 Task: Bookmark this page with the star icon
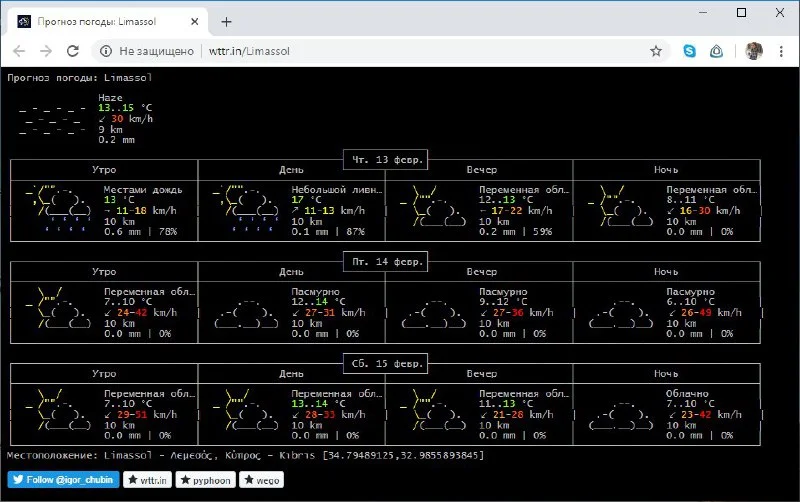tap(656, 51)
